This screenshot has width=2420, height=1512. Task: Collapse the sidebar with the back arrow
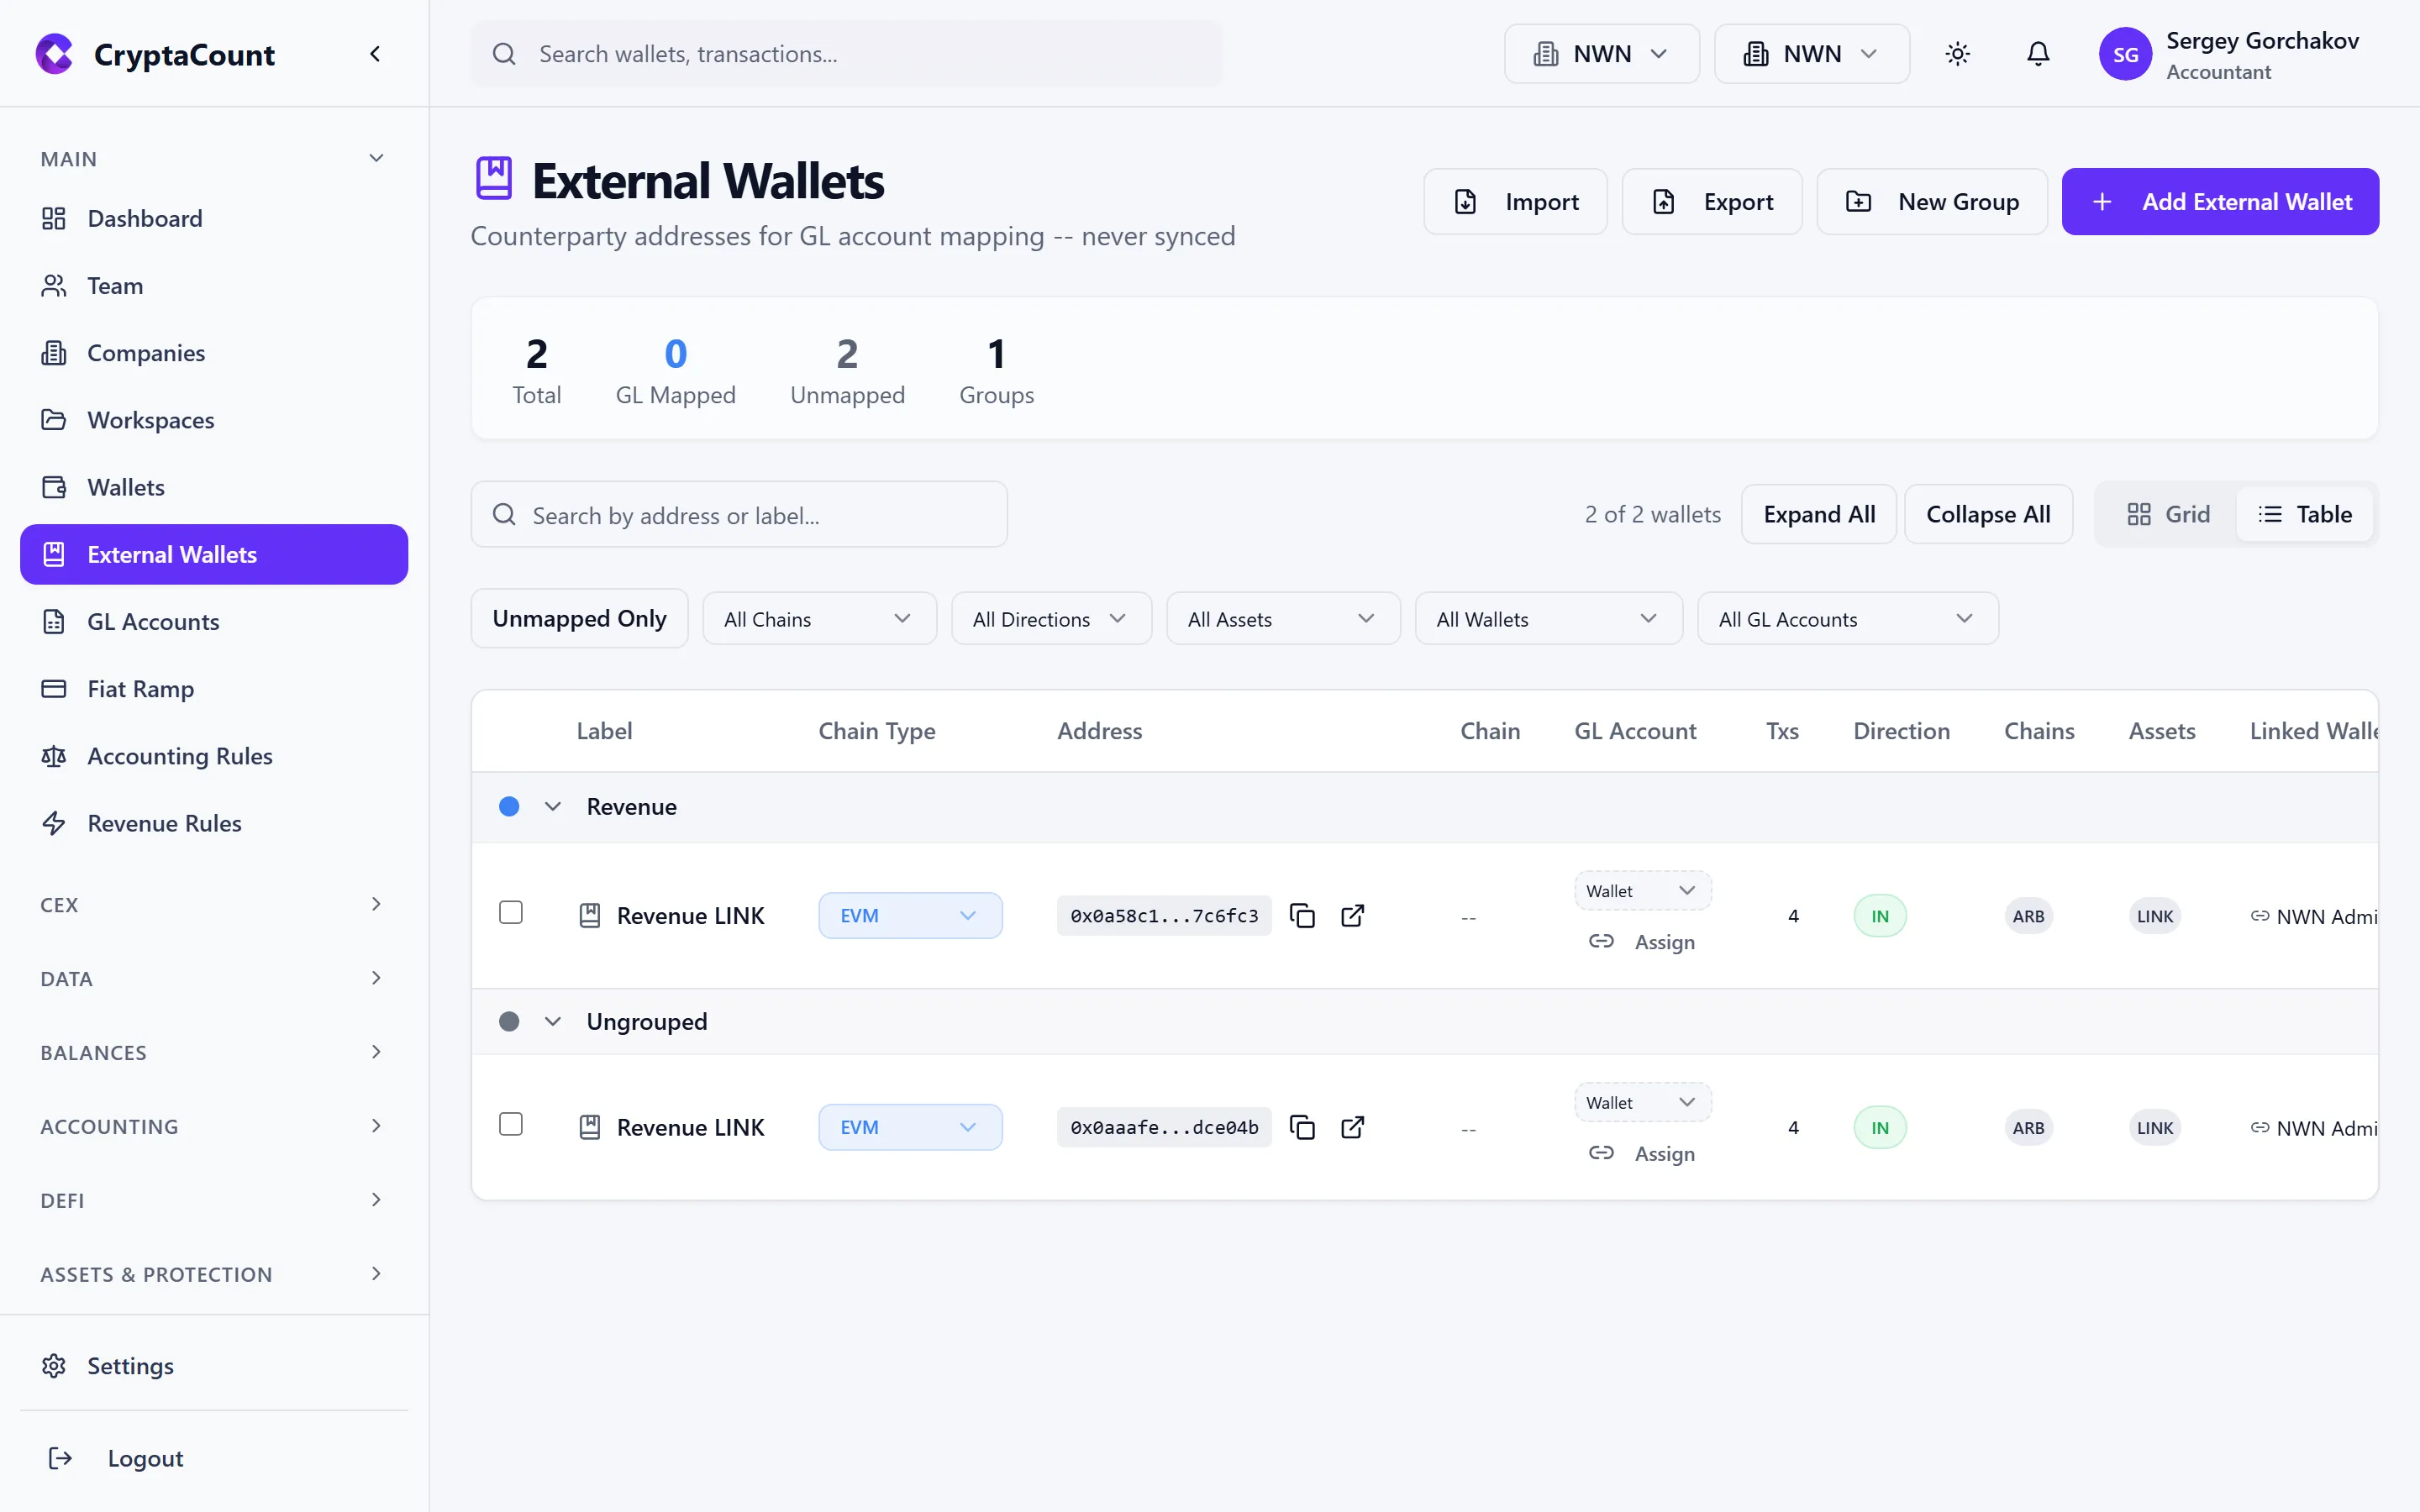tap(376, 53)
